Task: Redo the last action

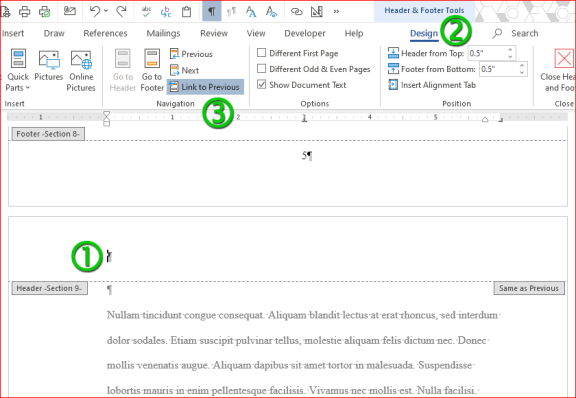Action: [121, 11]
